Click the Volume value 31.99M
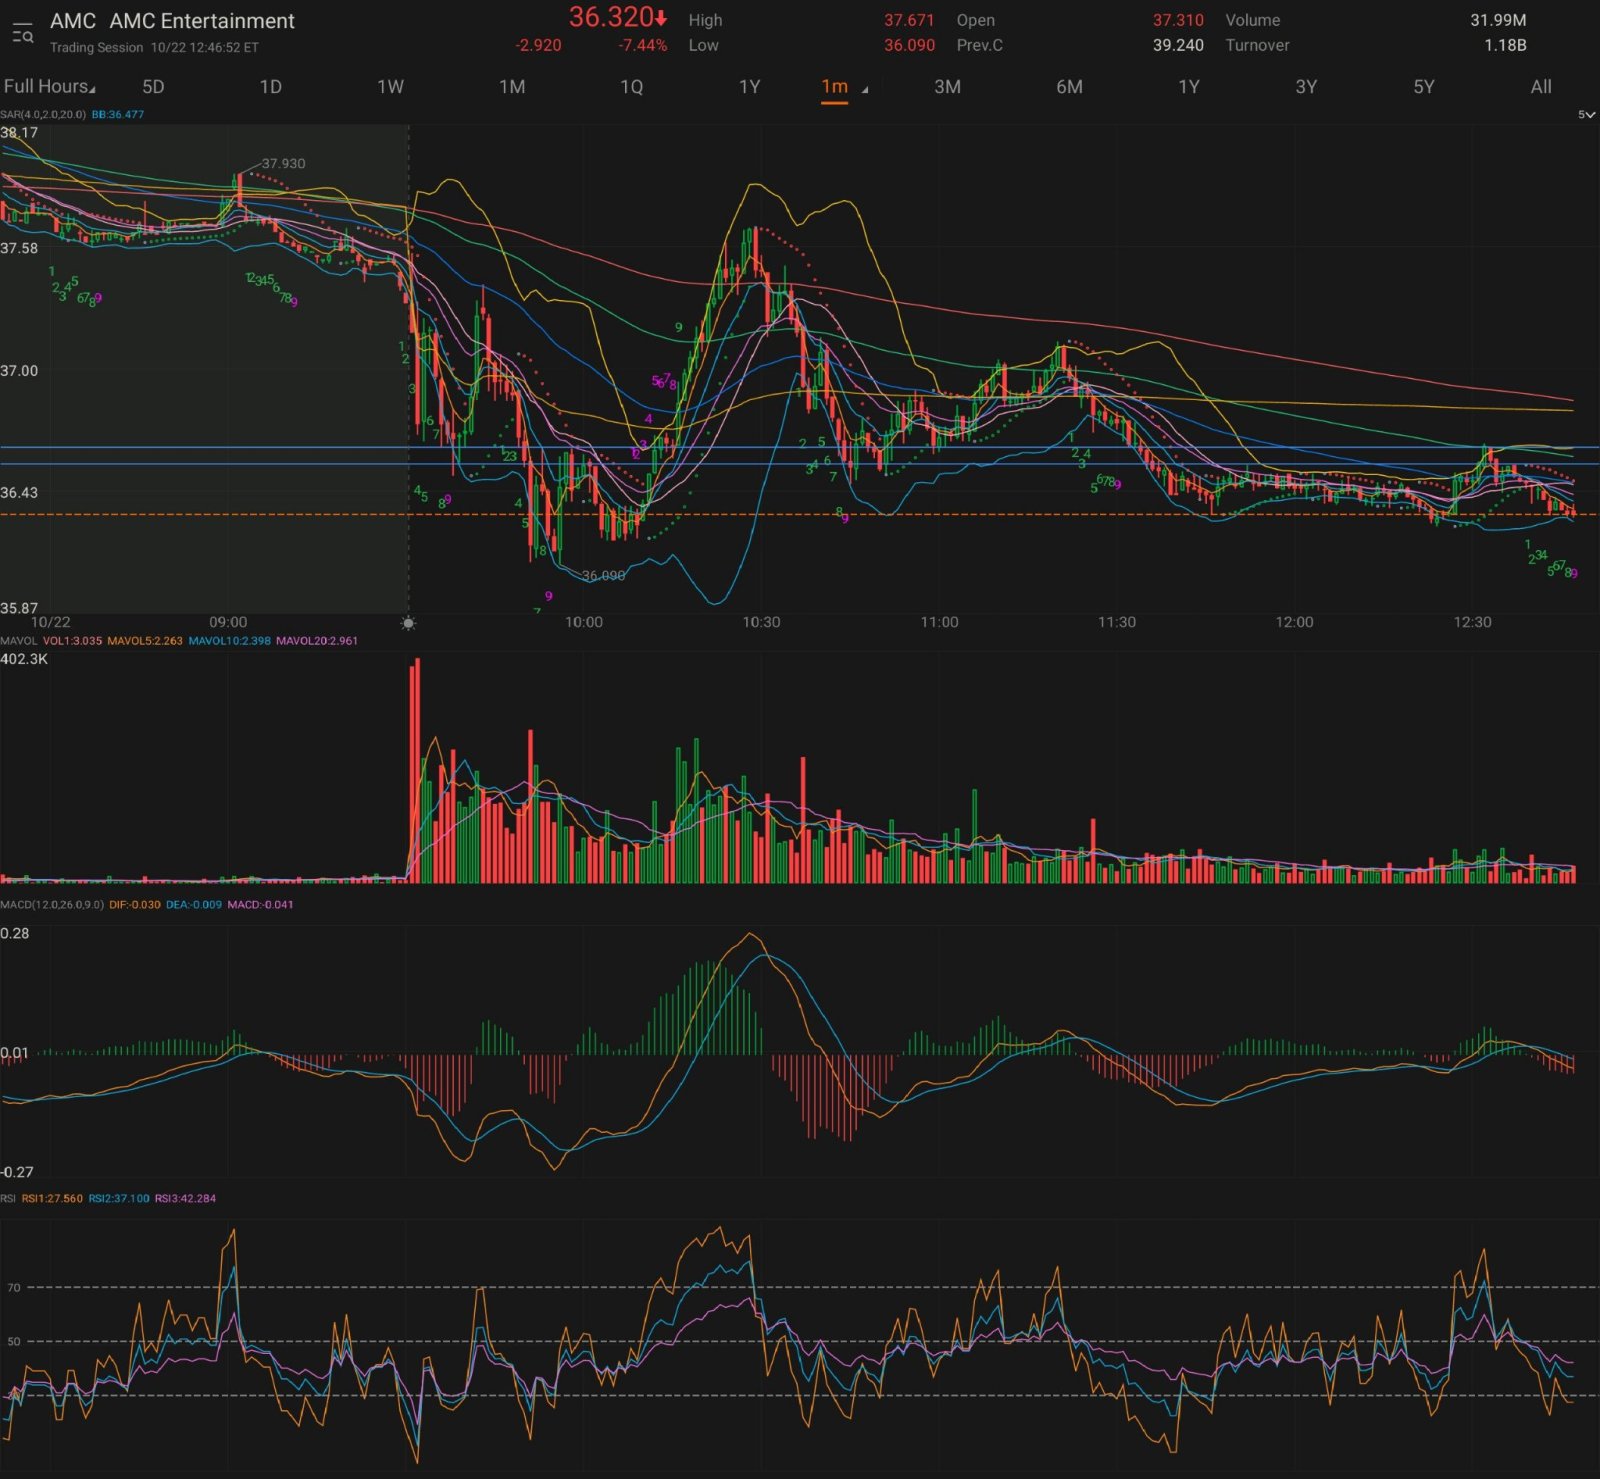Screen dimensions: 1600x1479 [x=1498, y=20]
